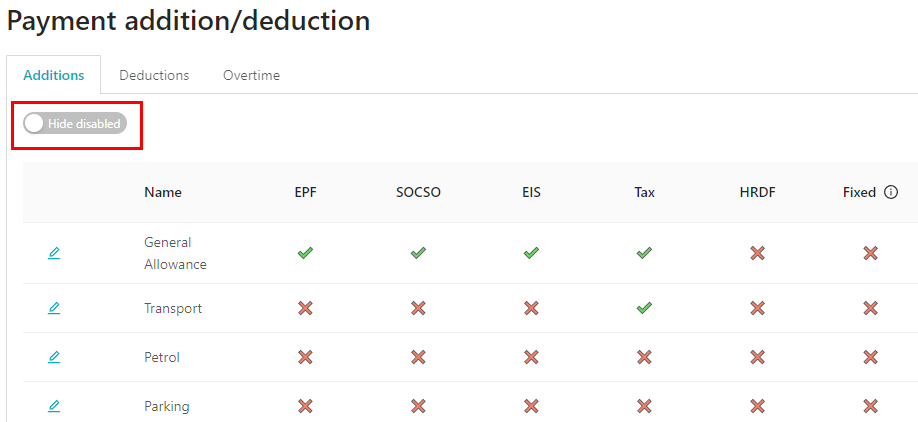918x422 pixels.
Task: Open the Overtime tab
Action: [251, 76]
